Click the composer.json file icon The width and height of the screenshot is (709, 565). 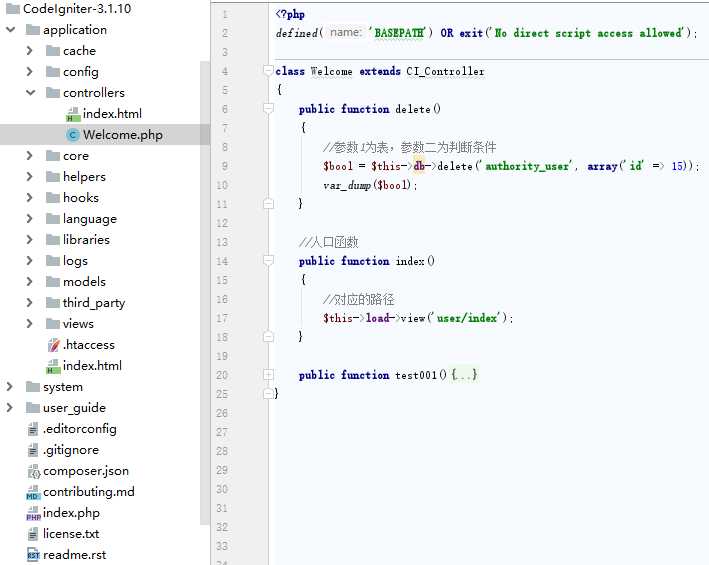tap(33, 471)
